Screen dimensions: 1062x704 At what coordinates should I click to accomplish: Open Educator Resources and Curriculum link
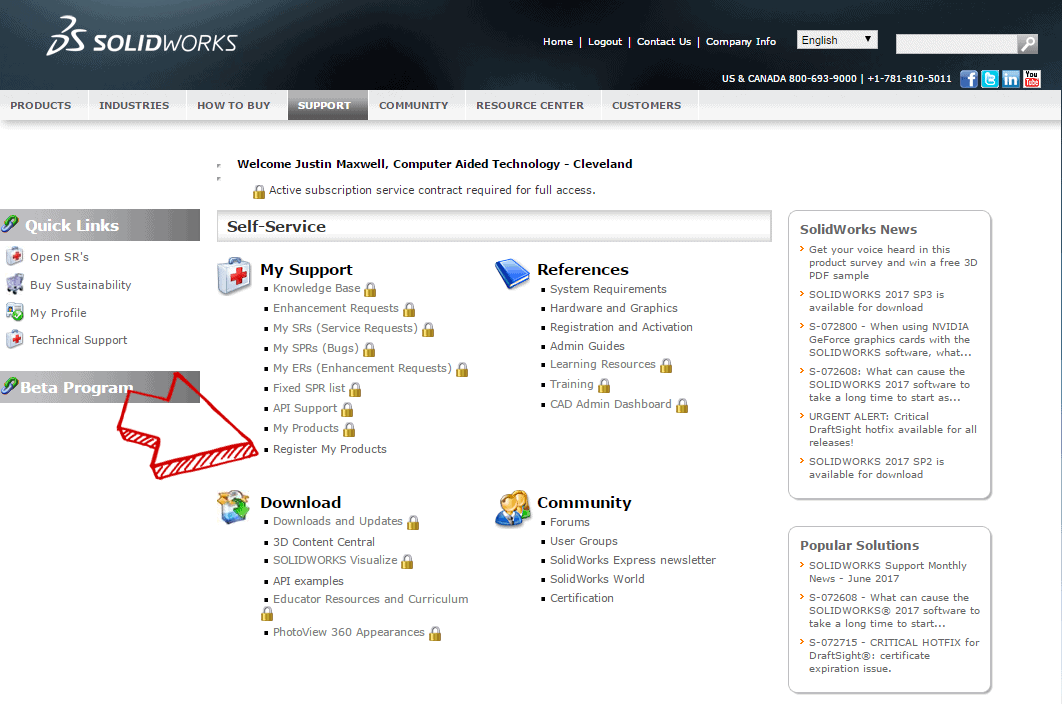click(x=370, y=599)
